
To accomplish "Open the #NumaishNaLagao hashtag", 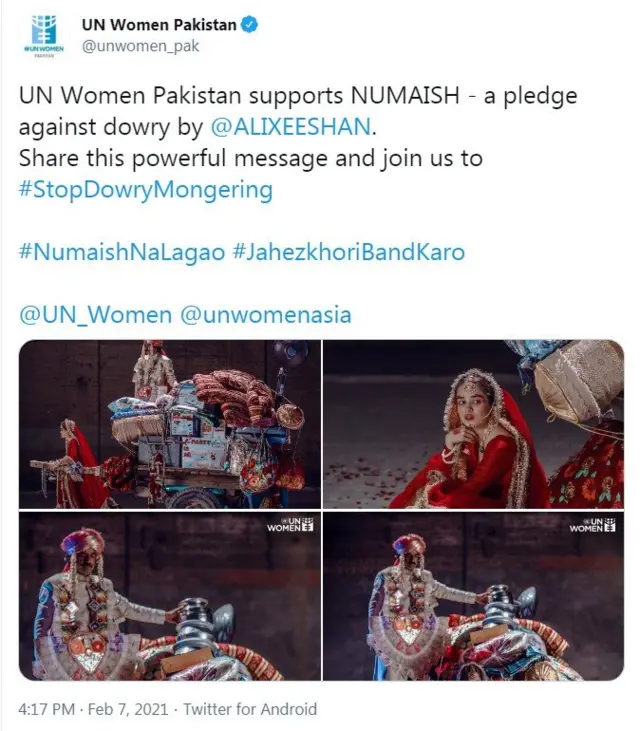I will tap(122, 252).
